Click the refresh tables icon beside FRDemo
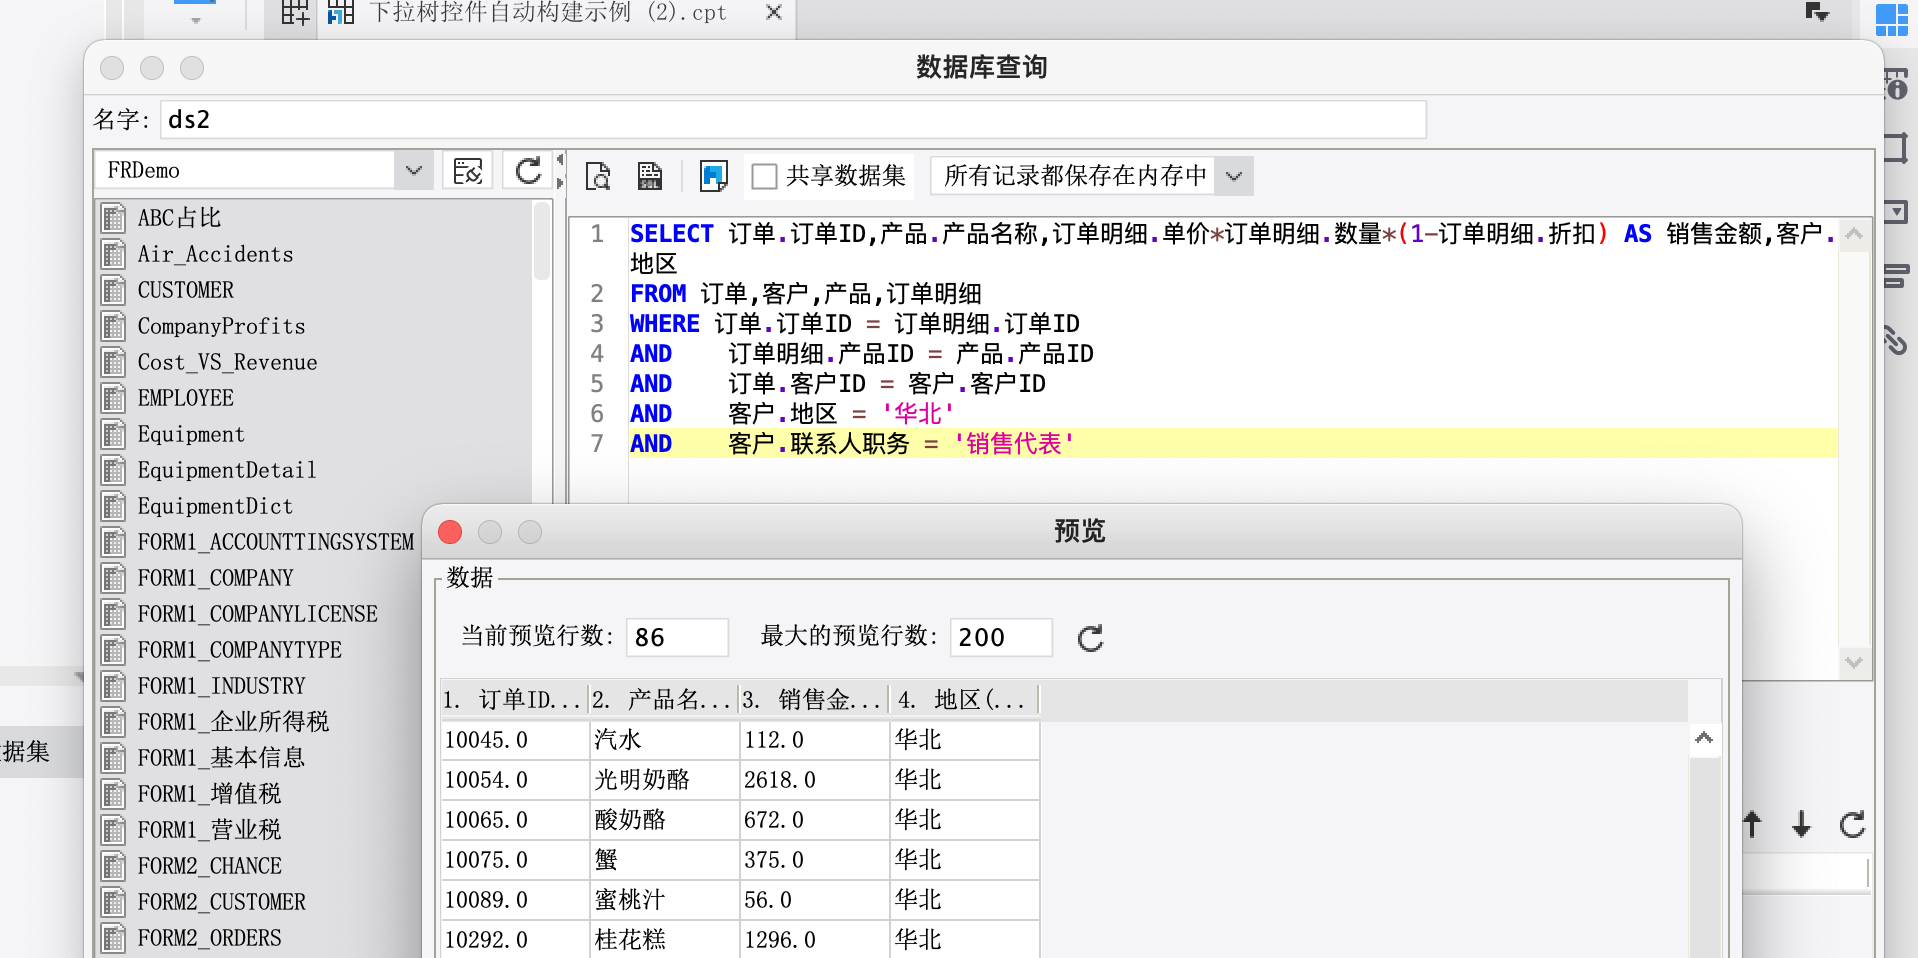Screen dimensions: 1918x958 pos(528,171)
